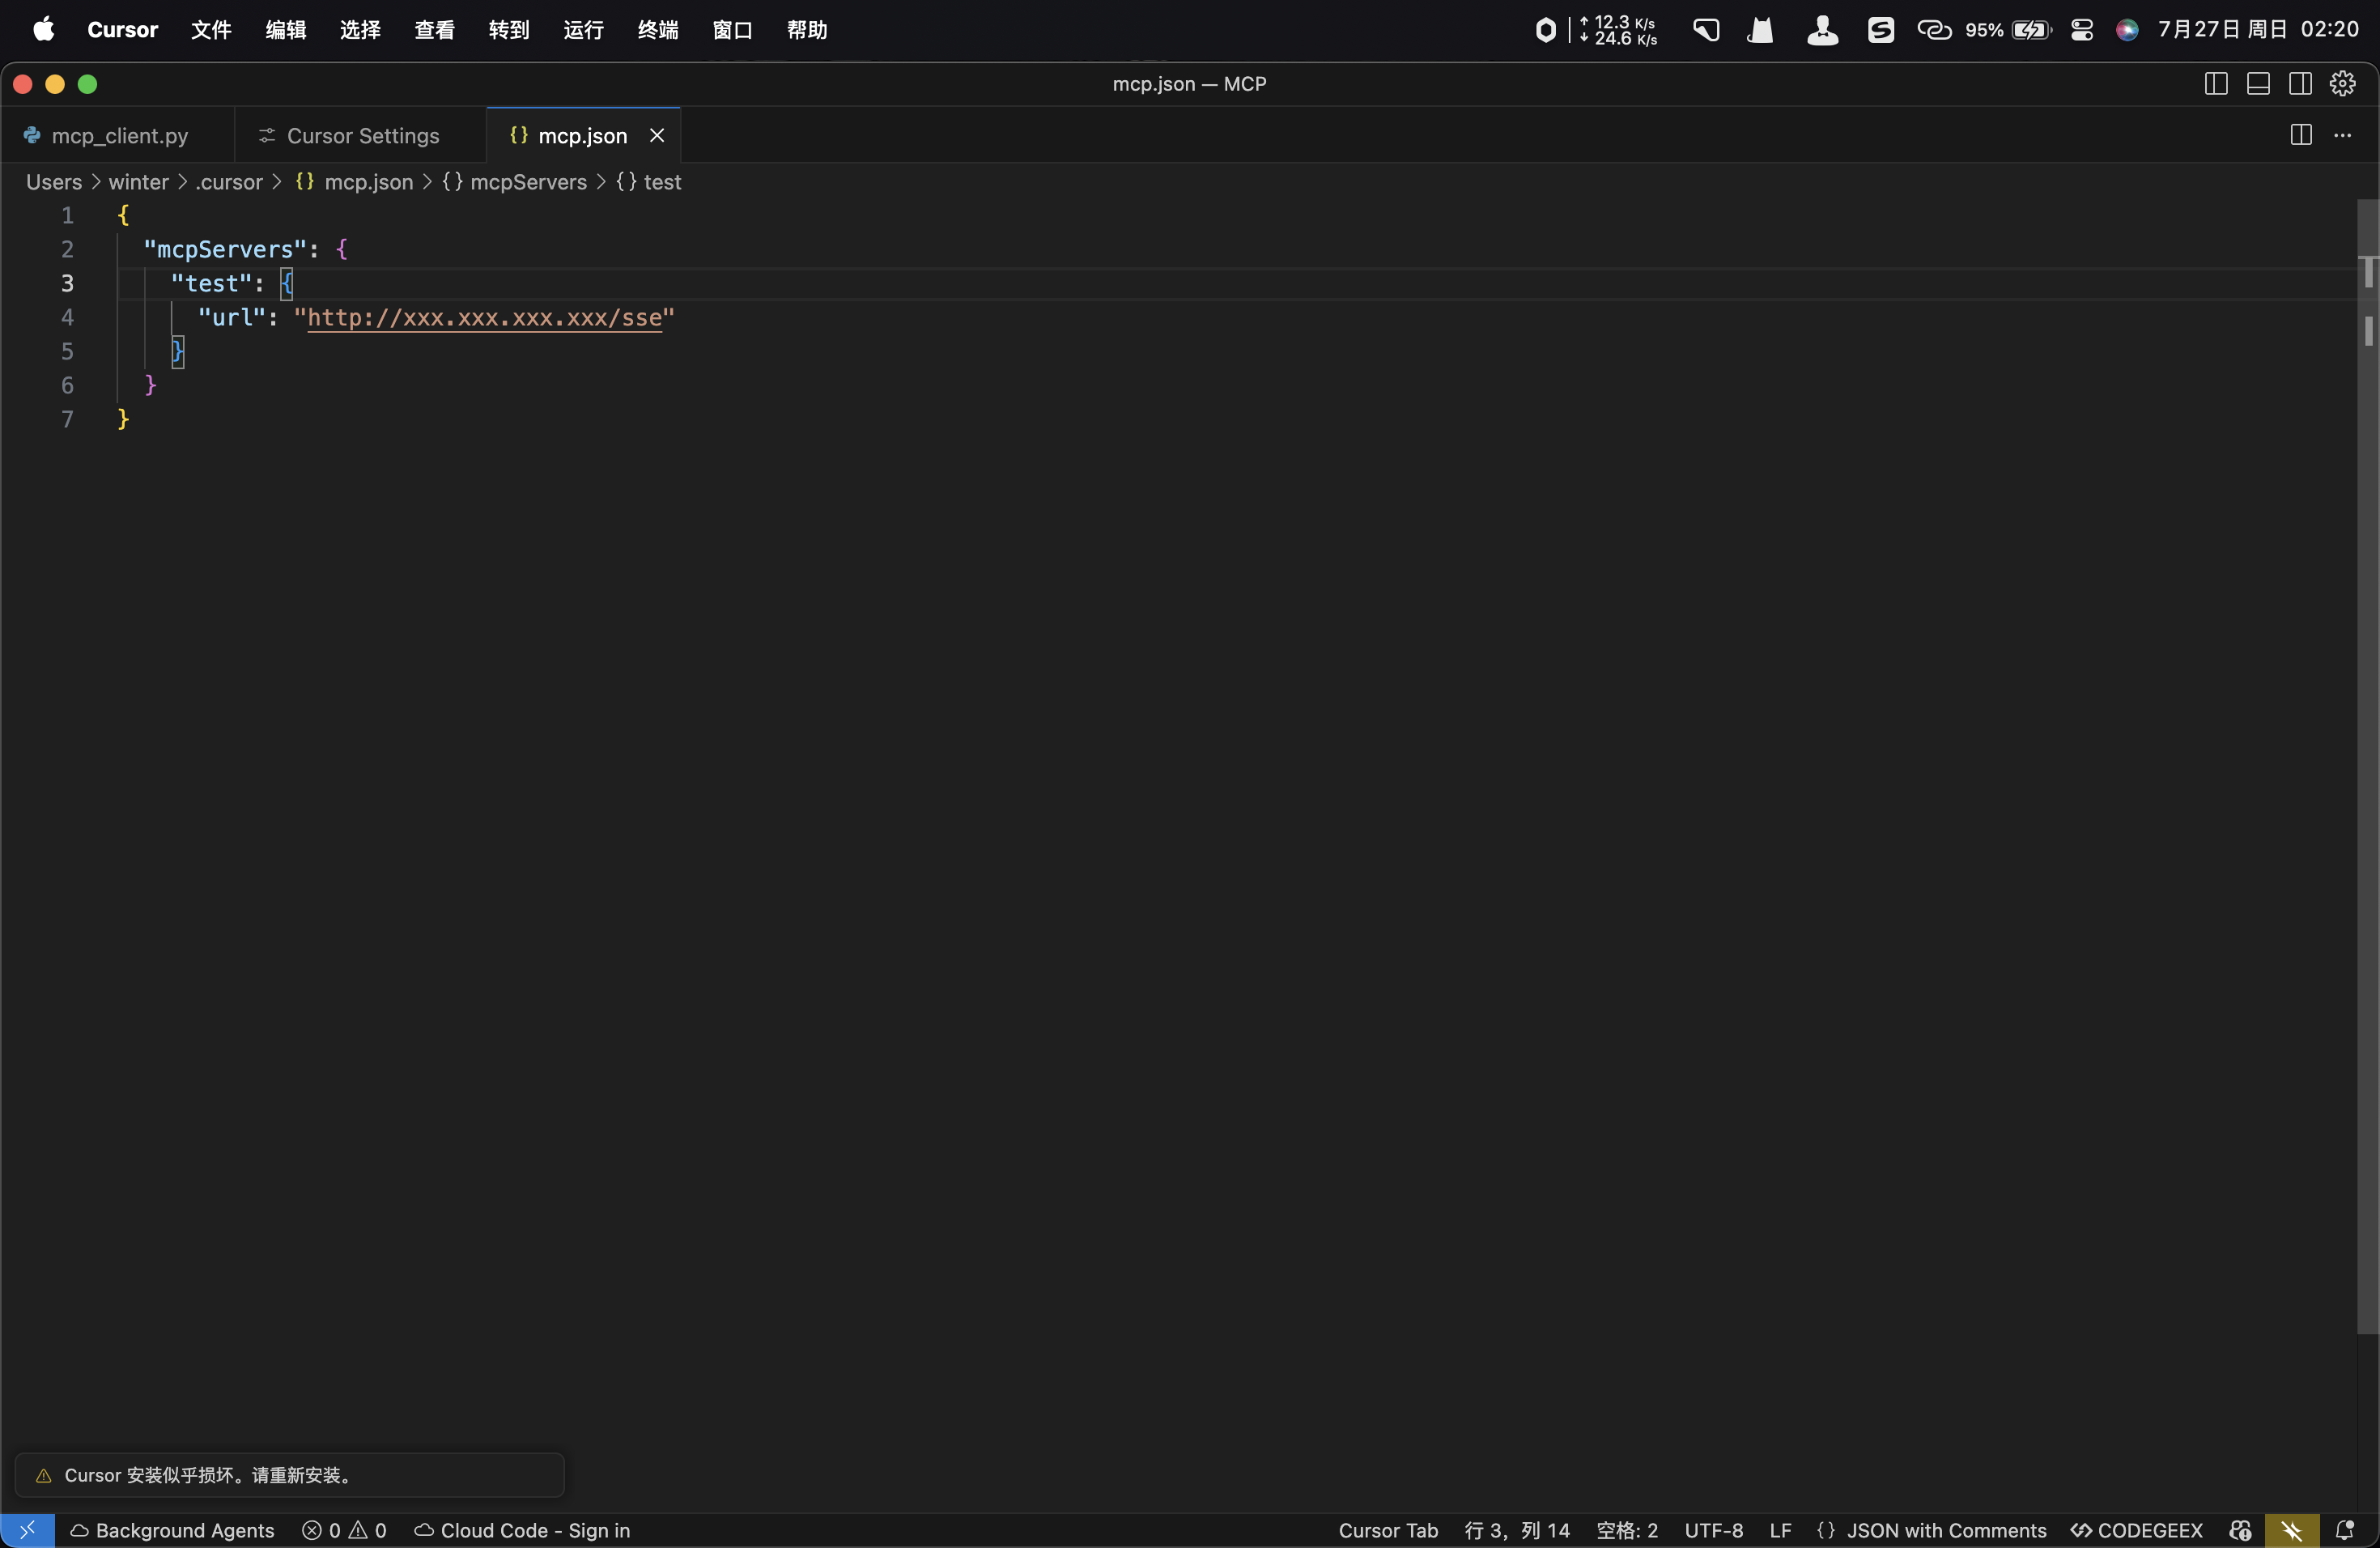Toggle the primary sidebar layout icon
The width and height of the screenshot is (2380, 1548).
(2215, 84)
